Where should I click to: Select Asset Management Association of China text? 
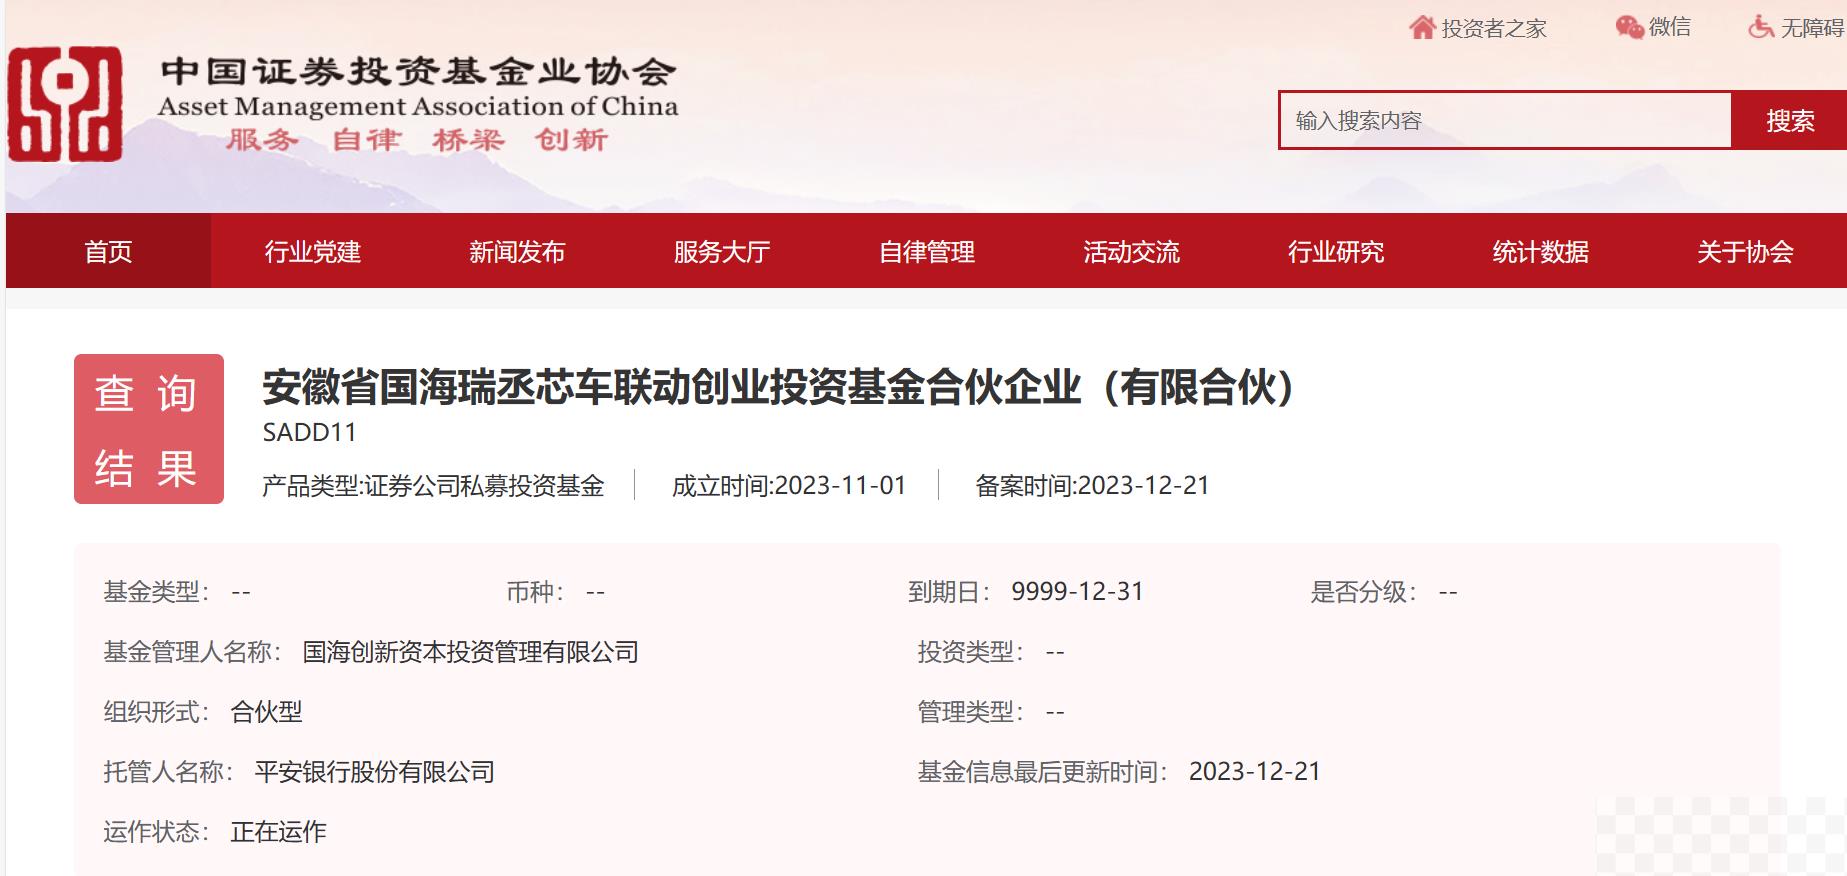coord(418,106)
